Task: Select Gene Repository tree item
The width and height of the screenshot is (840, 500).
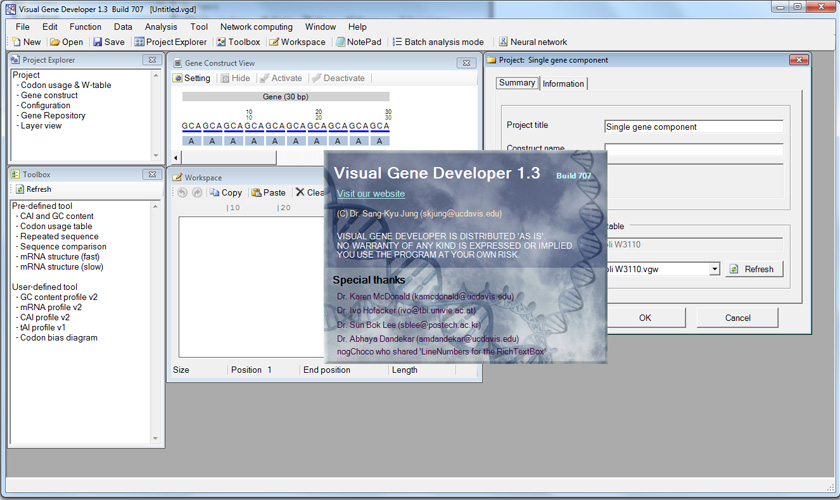Action: pyautogui.click(x=53, y=116)
